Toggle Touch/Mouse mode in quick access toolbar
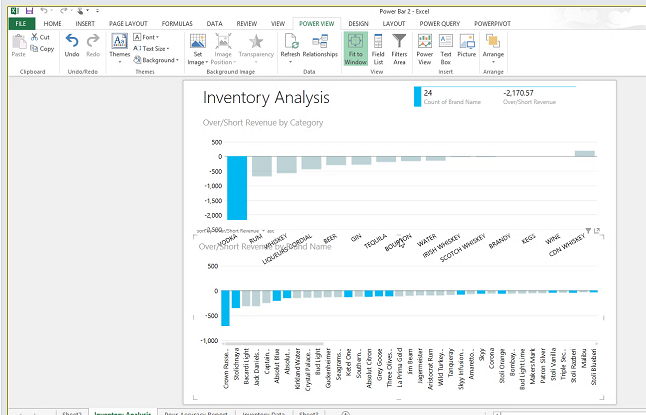The height and width of the screenshot is (415, 646). coord(80,11)
